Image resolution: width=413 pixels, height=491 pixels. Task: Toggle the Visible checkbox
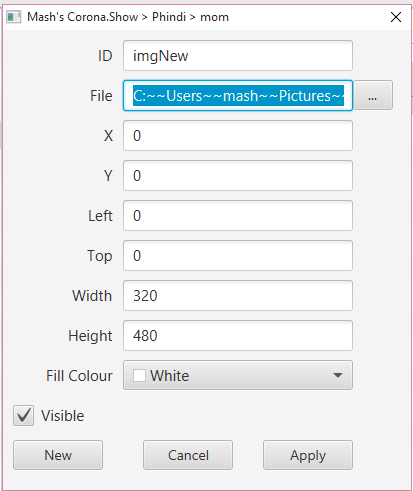coord(23,416)
